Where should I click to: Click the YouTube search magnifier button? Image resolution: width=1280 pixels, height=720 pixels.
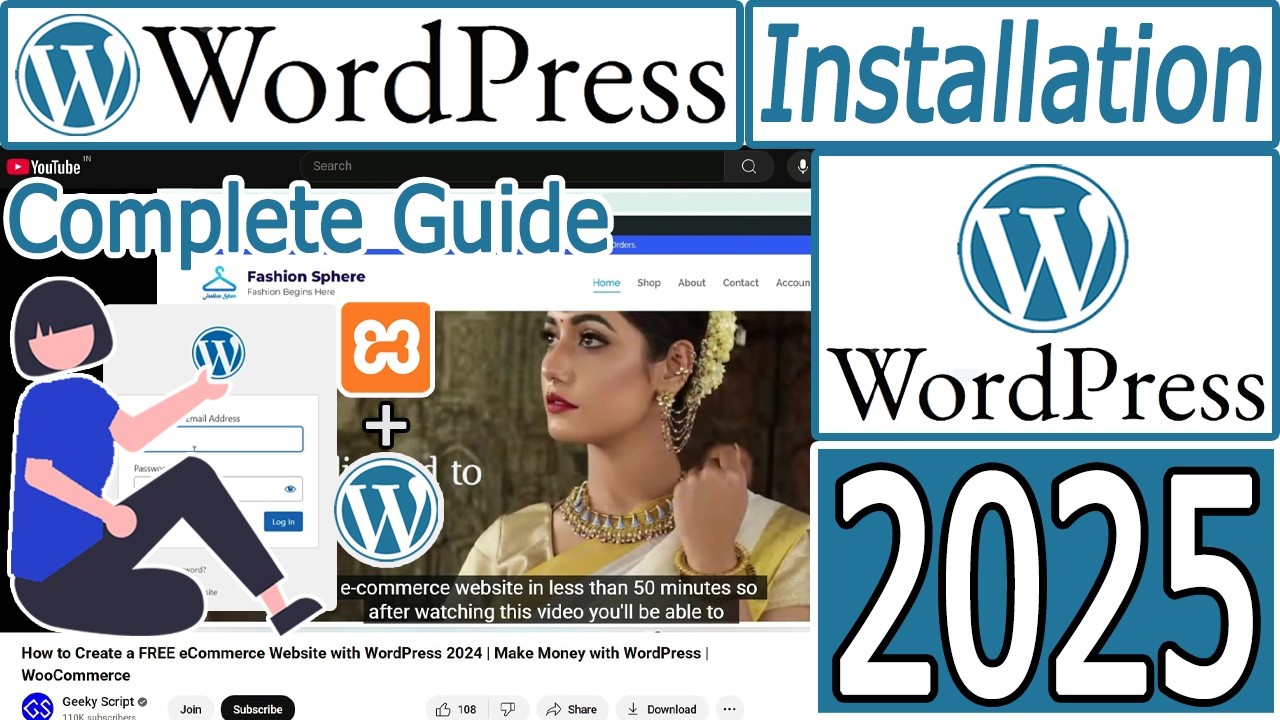[749, 166]
